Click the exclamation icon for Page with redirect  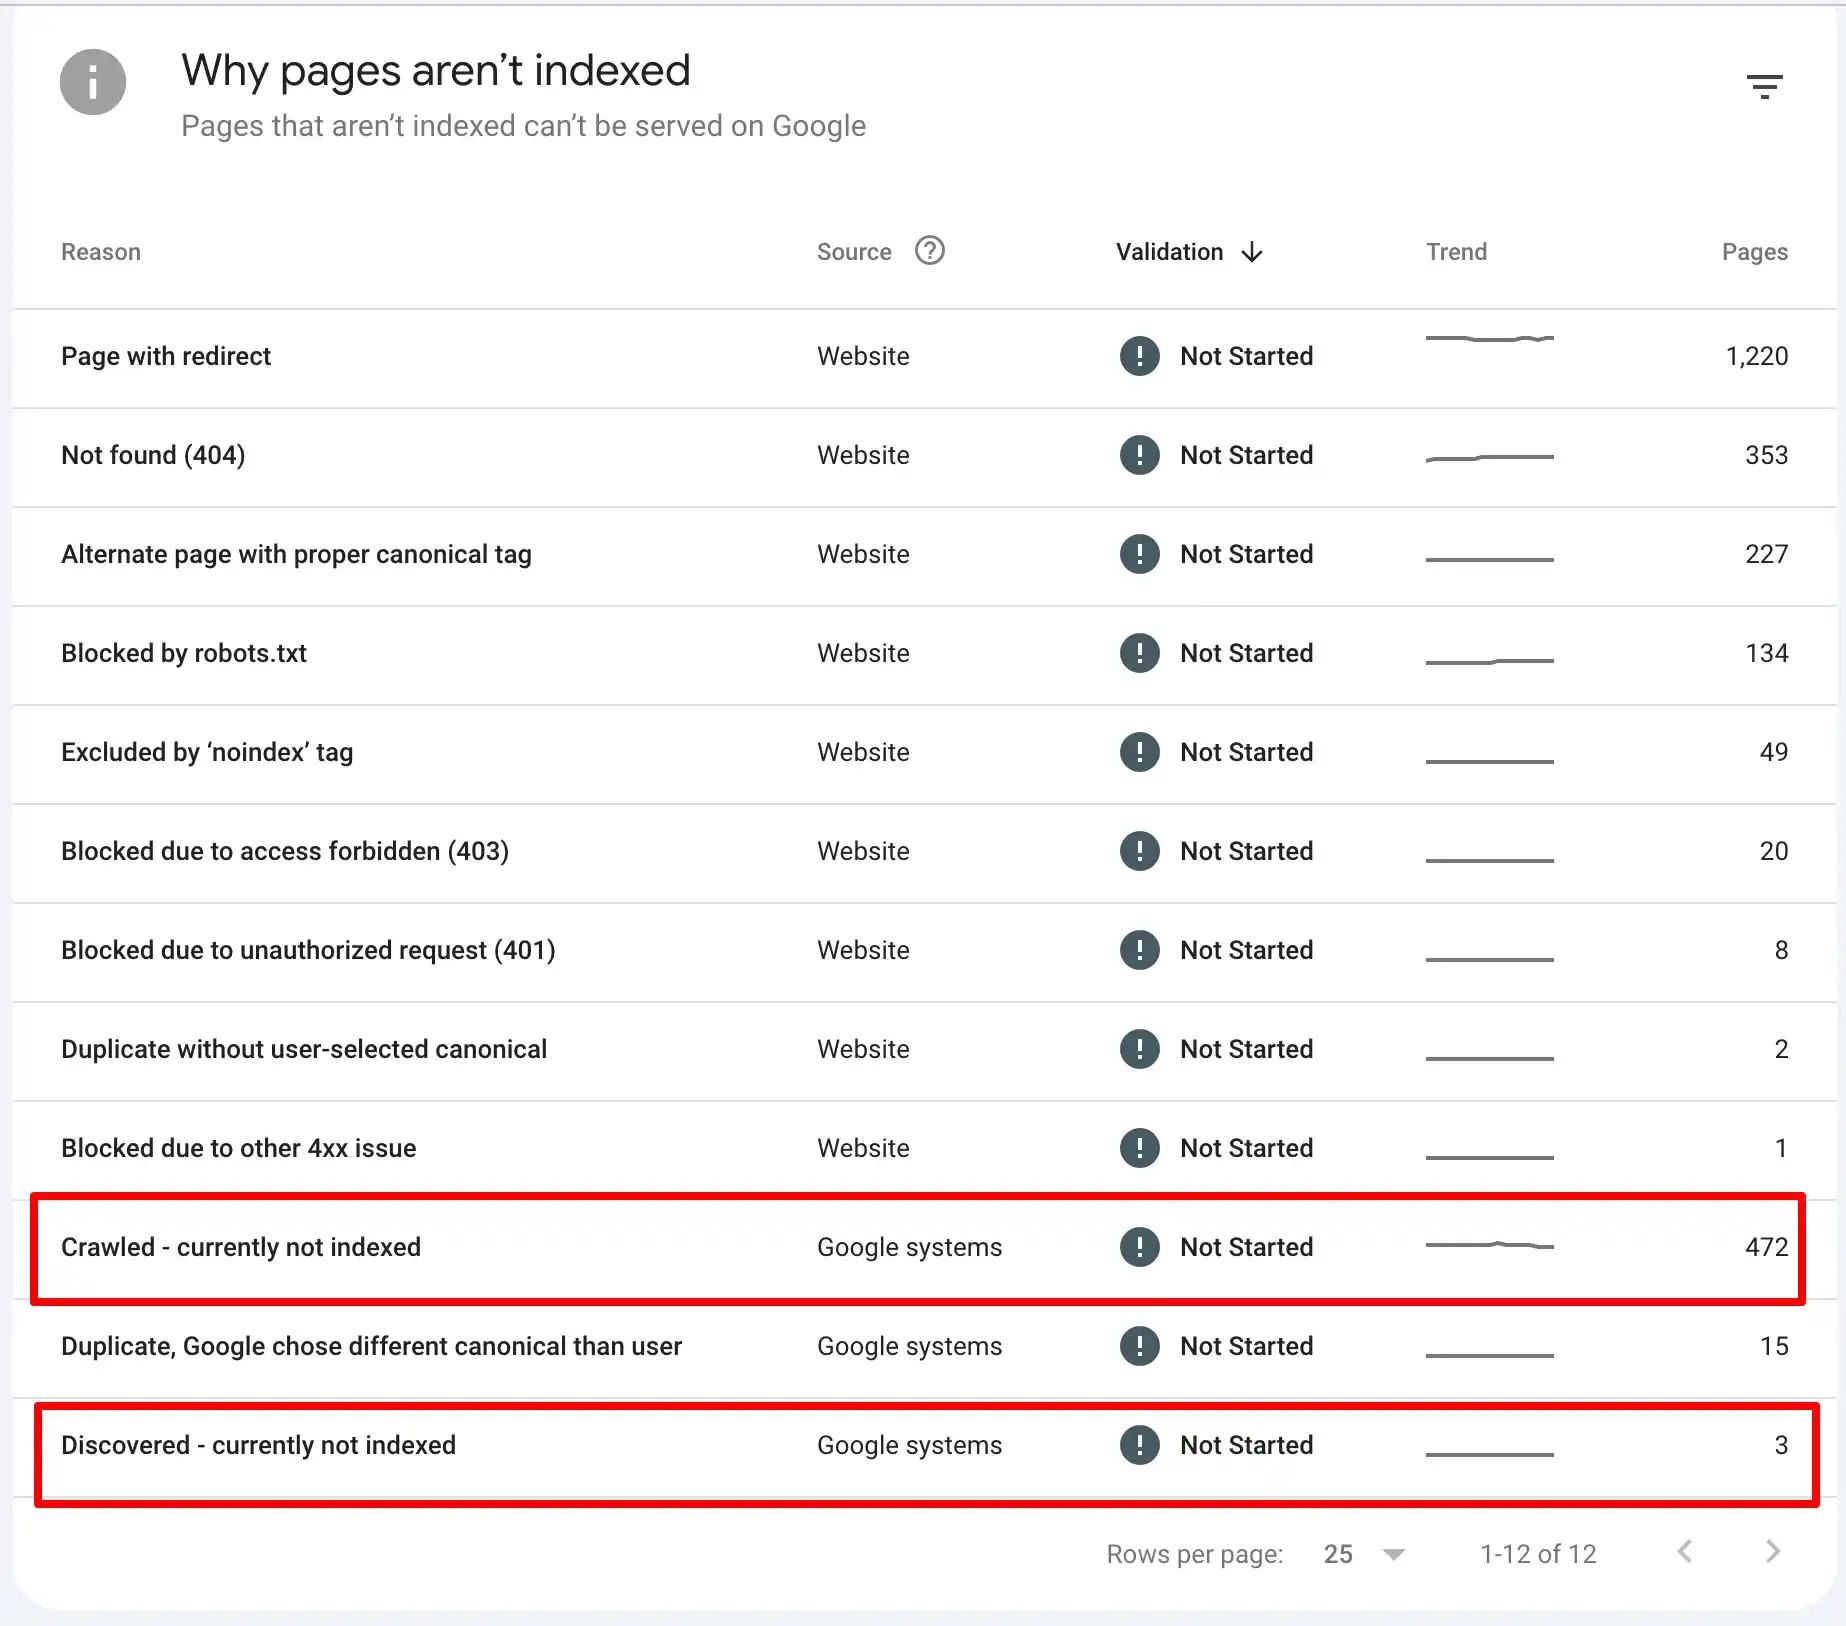click(x=1139, y=356)
